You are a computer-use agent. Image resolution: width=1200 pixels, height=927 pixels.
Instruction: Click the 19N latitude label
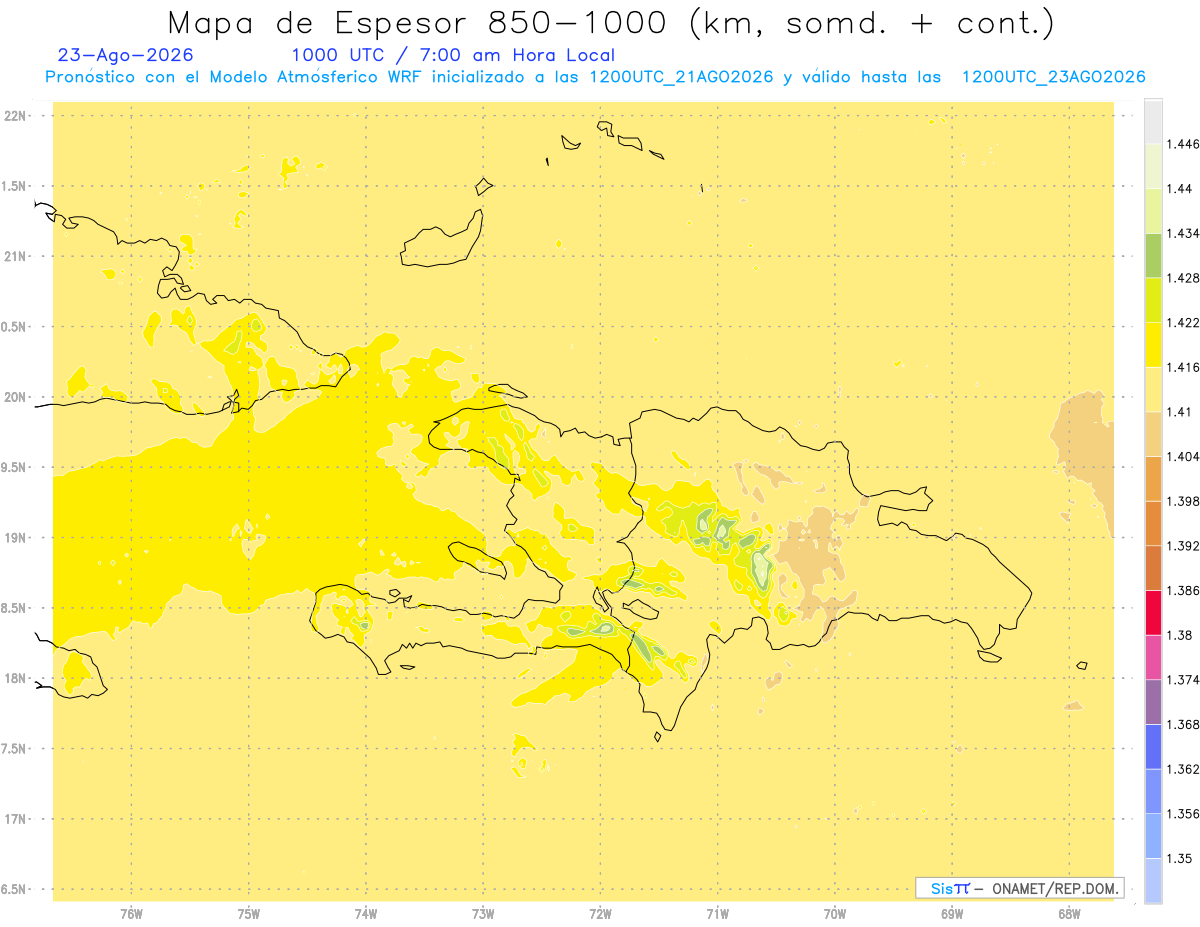pos(16,538)
